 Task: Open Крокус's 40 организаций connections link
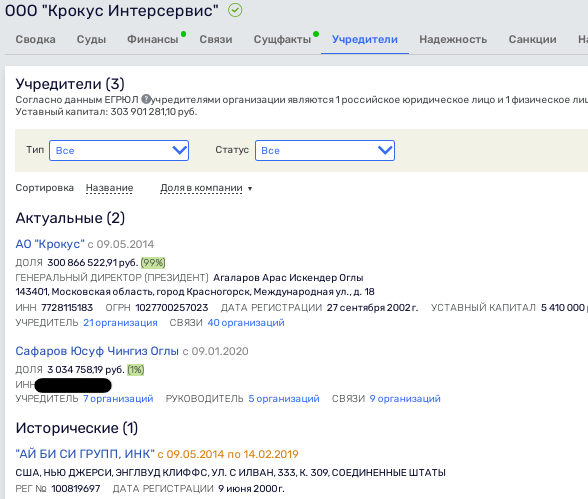[x=246, y=323]
